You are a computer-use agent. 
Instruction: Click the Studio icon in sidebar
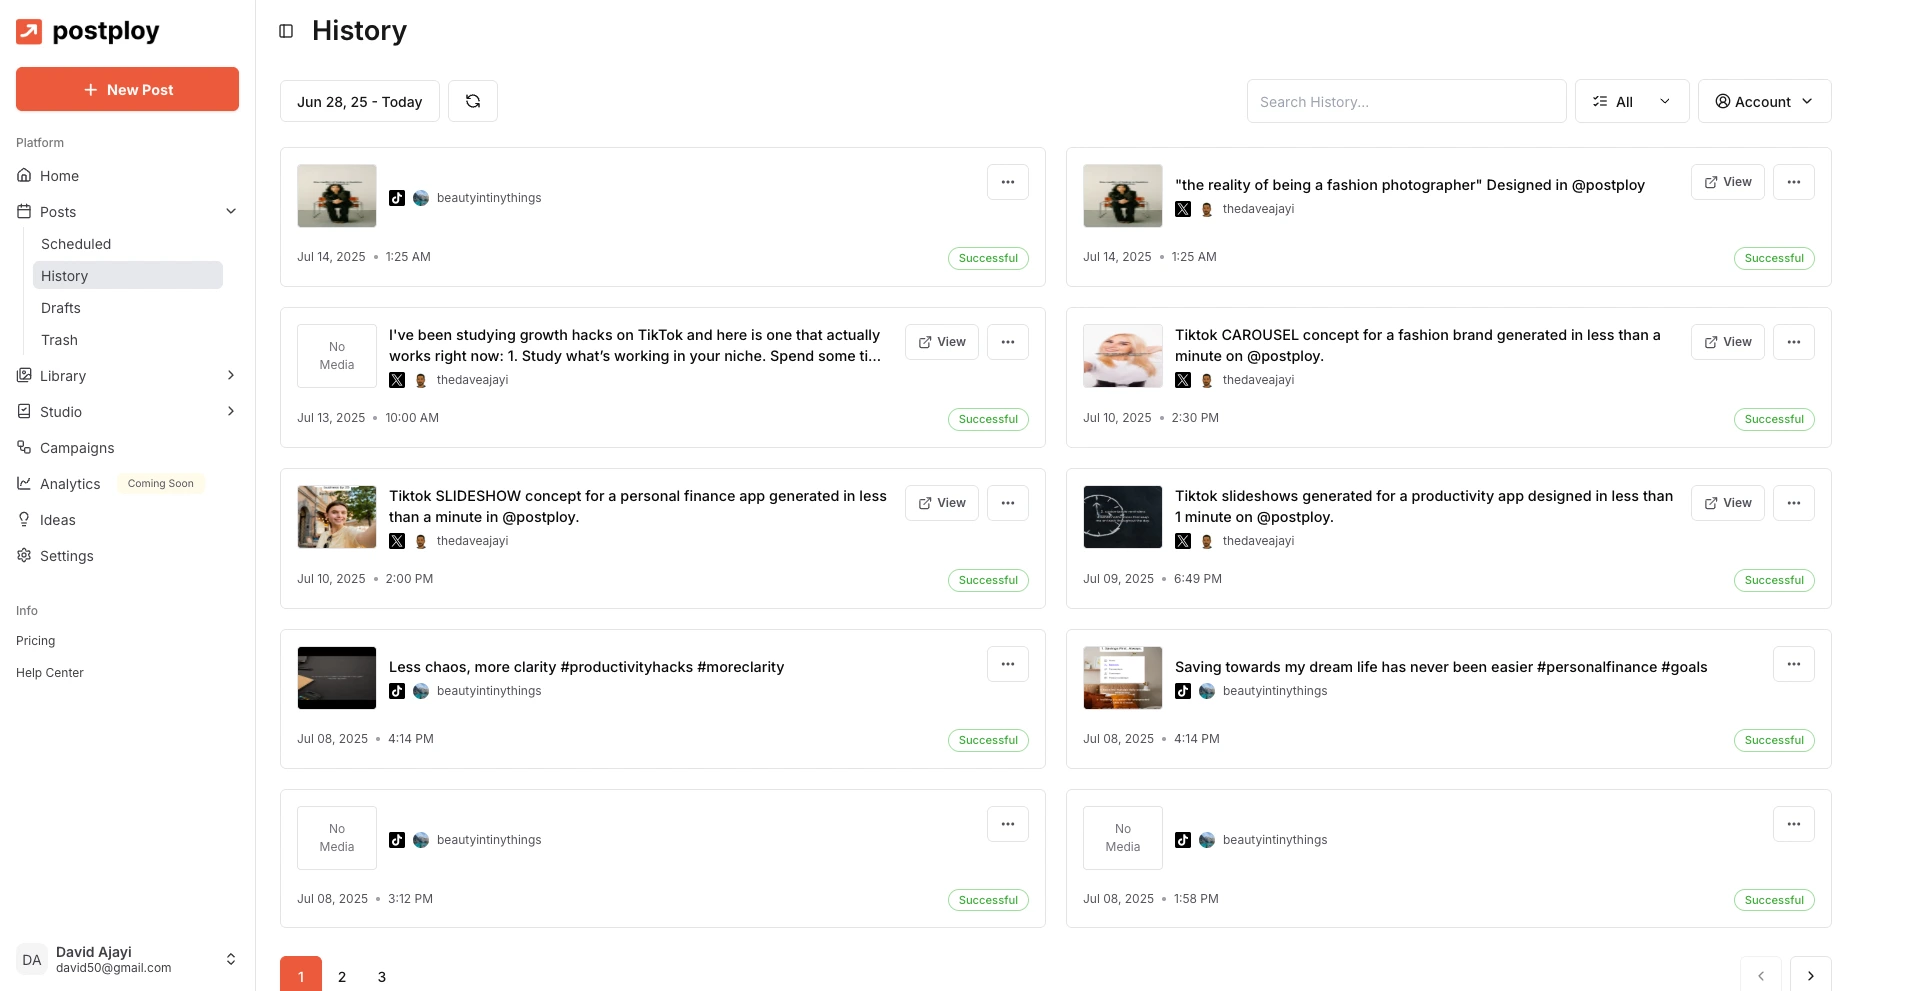pyautogui.click(x=23, y=411)
